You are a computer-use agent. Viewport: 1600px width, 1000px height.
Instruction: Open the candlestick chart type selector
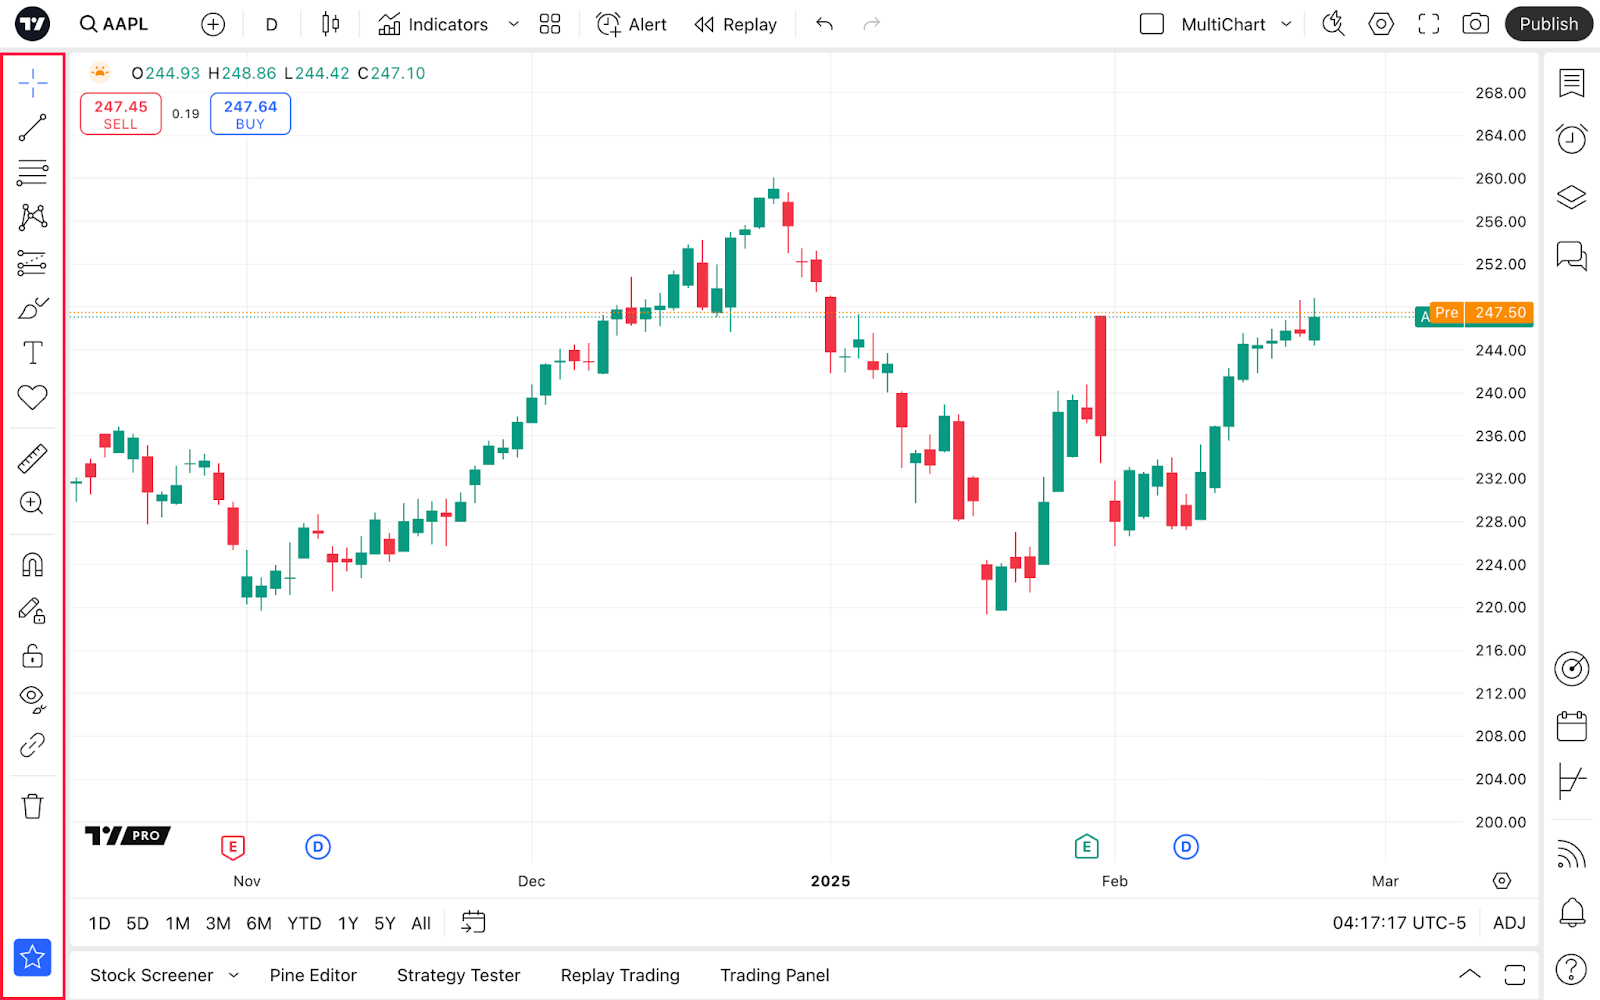[330, 24]
